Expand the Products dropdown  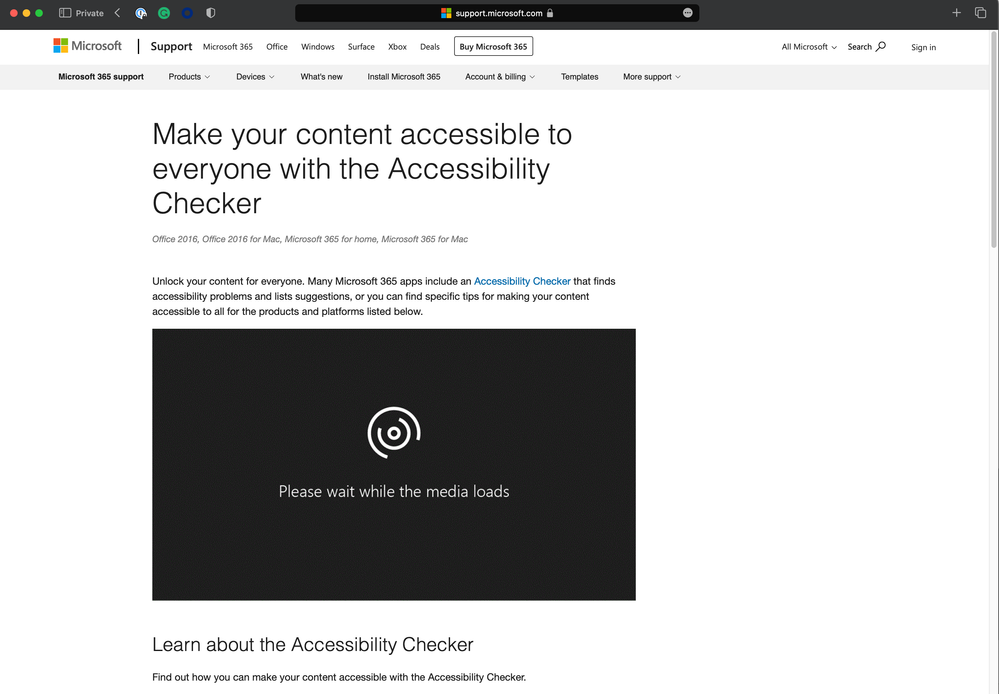189,76
